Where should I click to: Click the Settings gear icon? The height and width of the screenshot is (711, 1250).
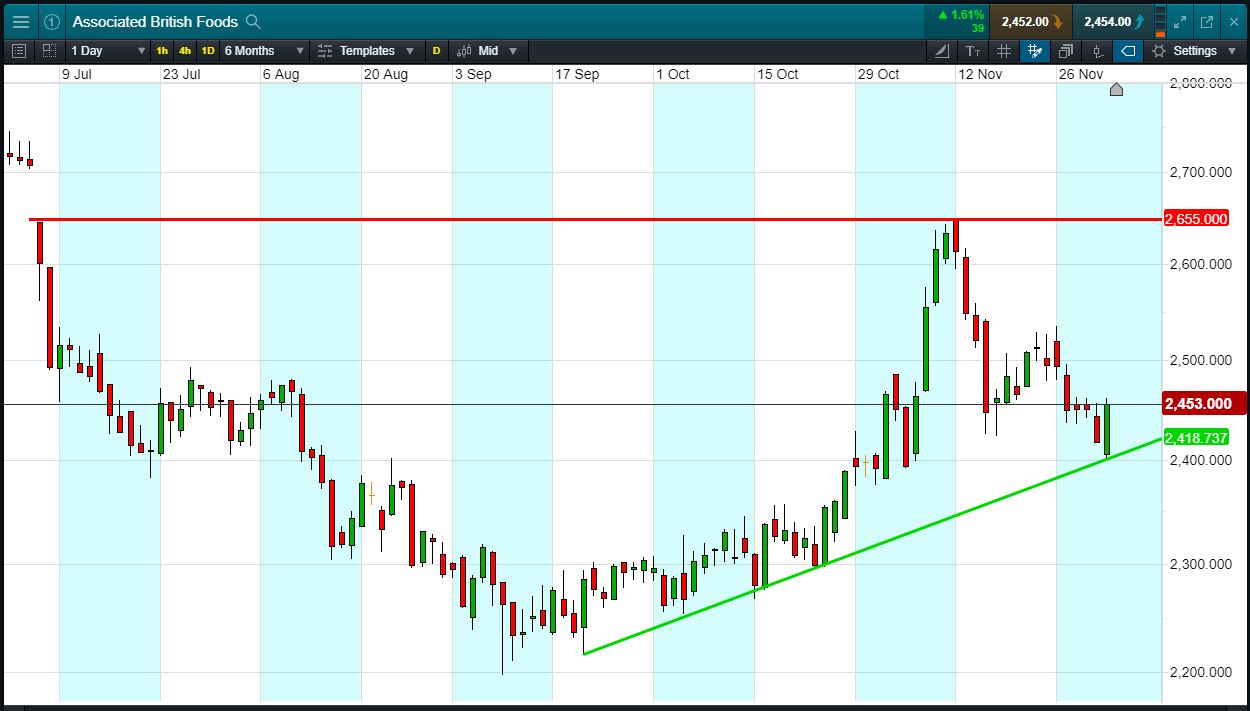[1159, 50]
